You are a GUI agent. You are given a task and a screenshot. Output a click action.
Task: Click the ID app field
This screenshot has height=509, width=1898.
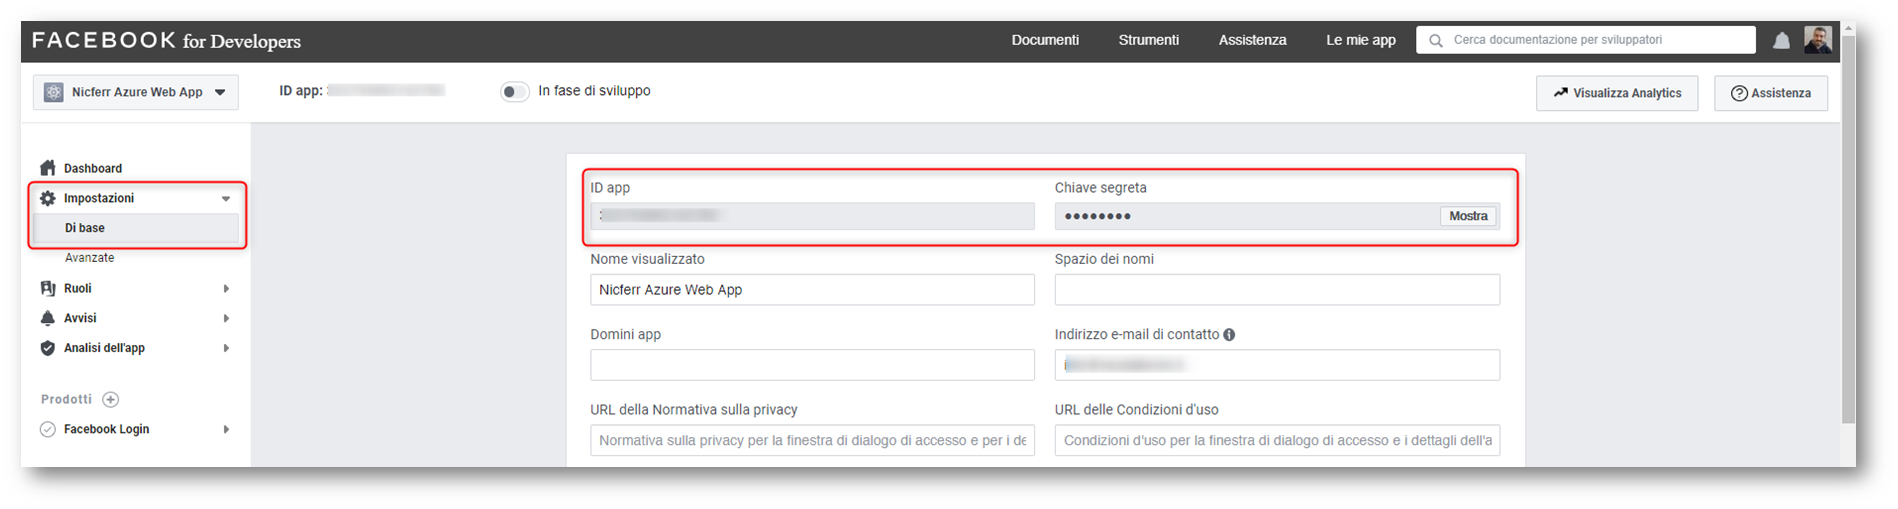click(812, 216)
